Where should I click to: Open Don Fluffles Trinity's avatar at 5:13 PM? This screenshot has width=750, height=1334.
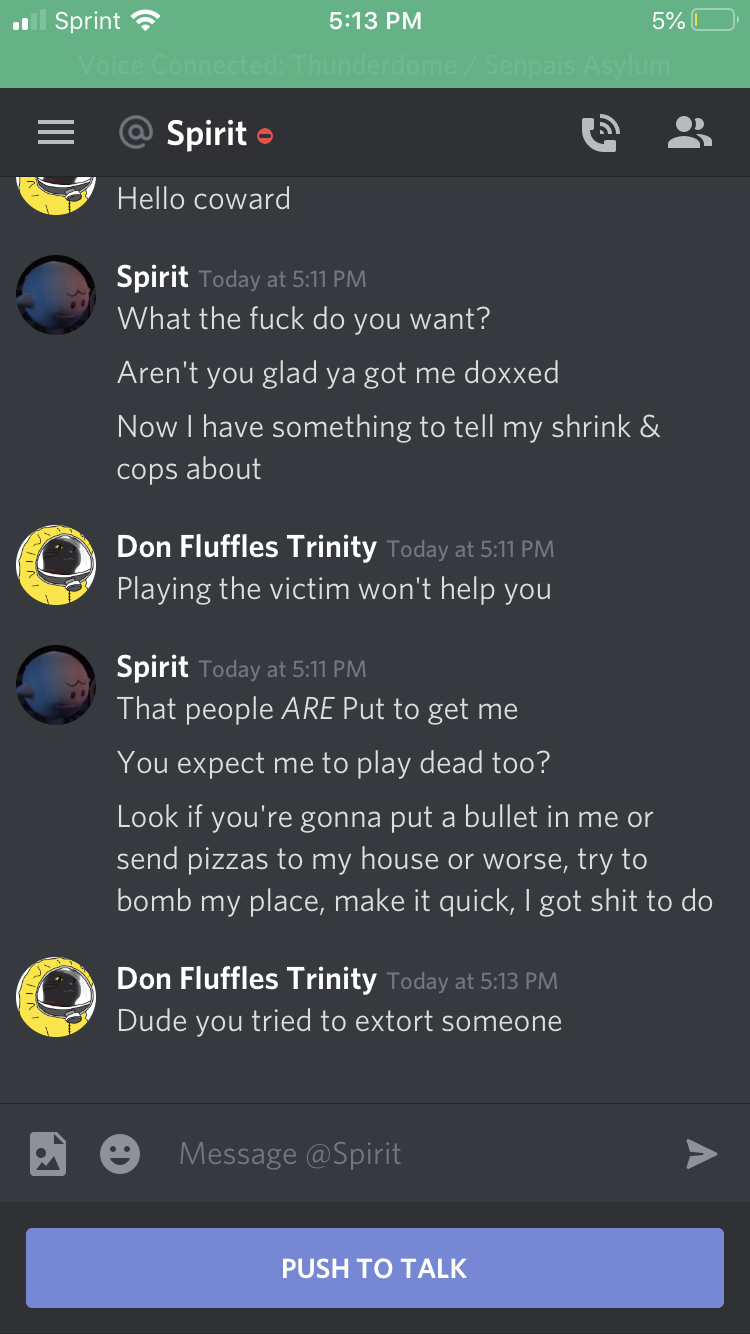click(56, 997)
